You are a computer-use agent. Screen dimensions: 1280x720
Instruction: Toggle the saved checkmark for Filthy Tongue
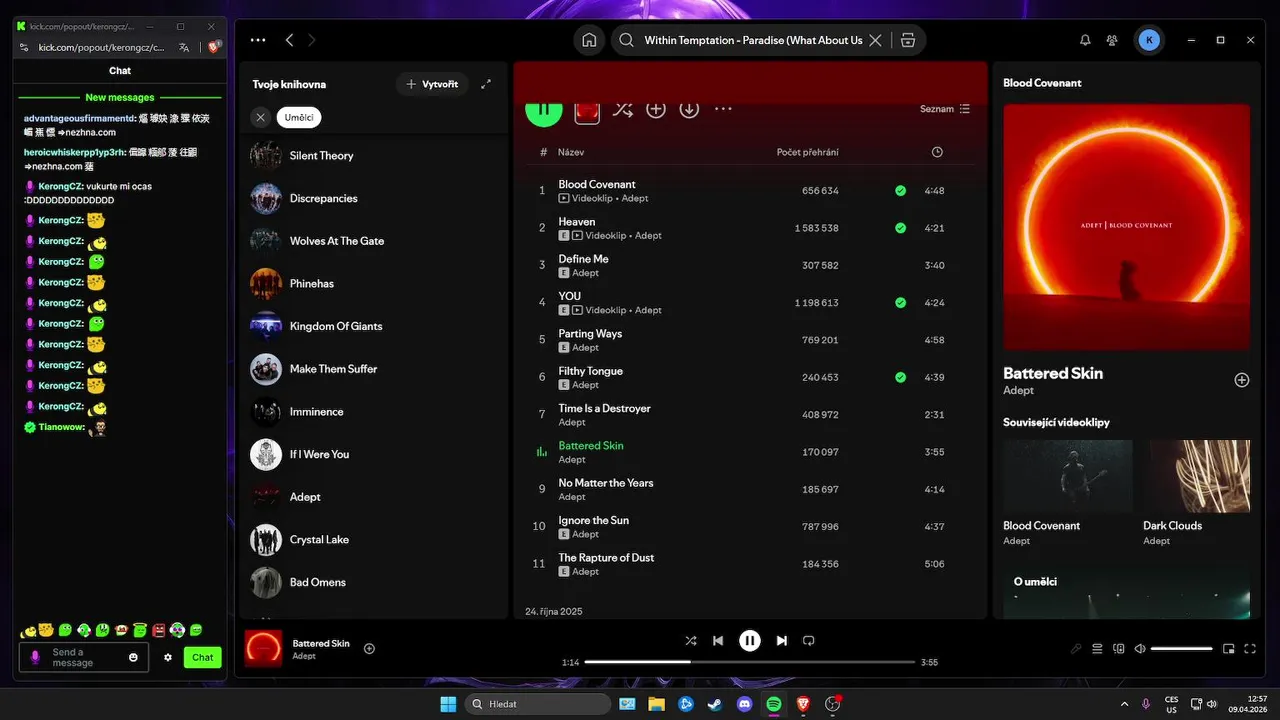tap(901, 377)
